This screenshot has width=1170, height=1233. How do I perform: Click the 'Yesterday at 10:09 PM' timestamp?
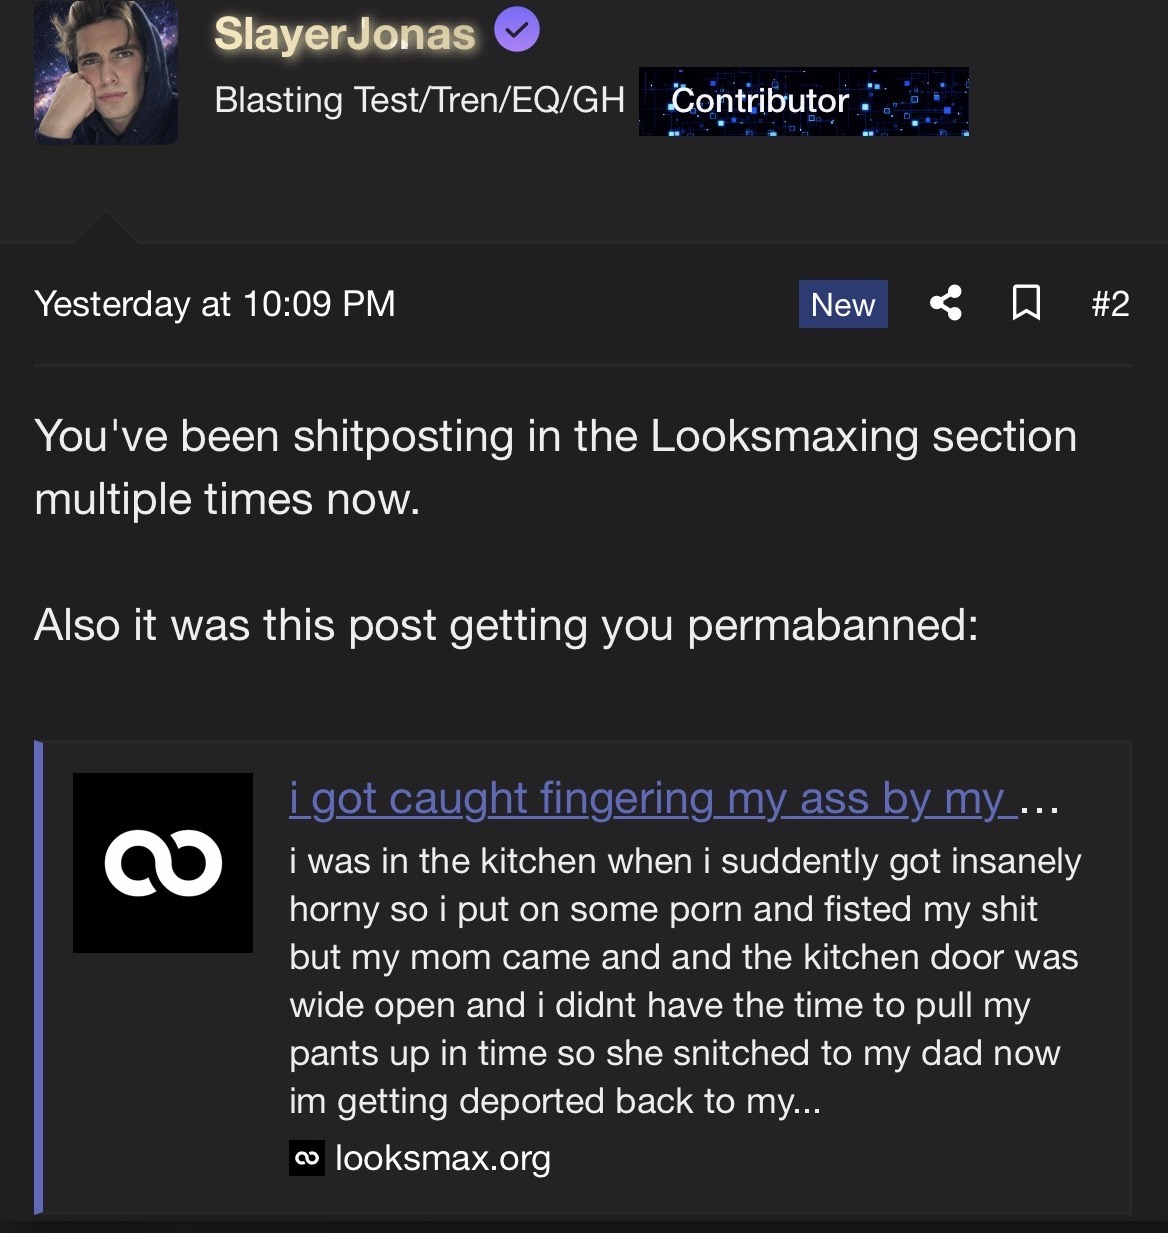click(215, 304)
